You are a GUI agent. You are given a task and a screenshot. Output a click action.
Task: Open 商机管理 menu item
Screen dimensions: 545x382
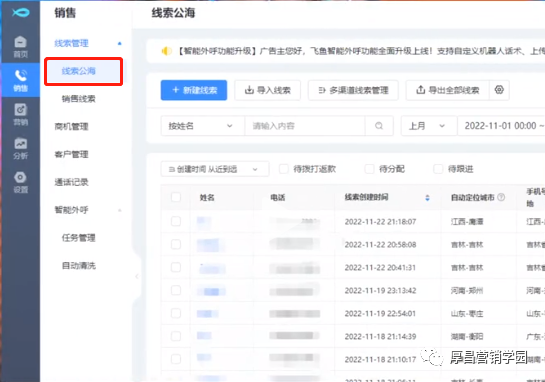click(72, 127)
